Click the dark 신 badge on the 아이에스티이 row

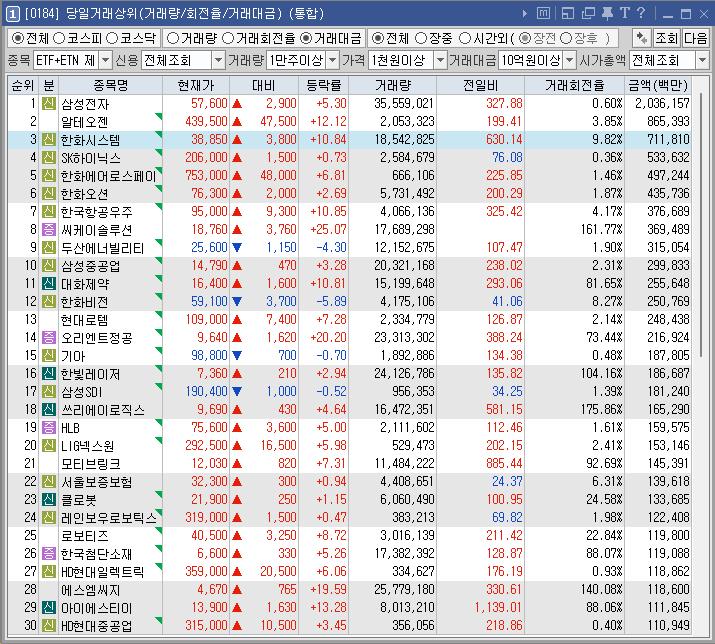tap(49, 608)
